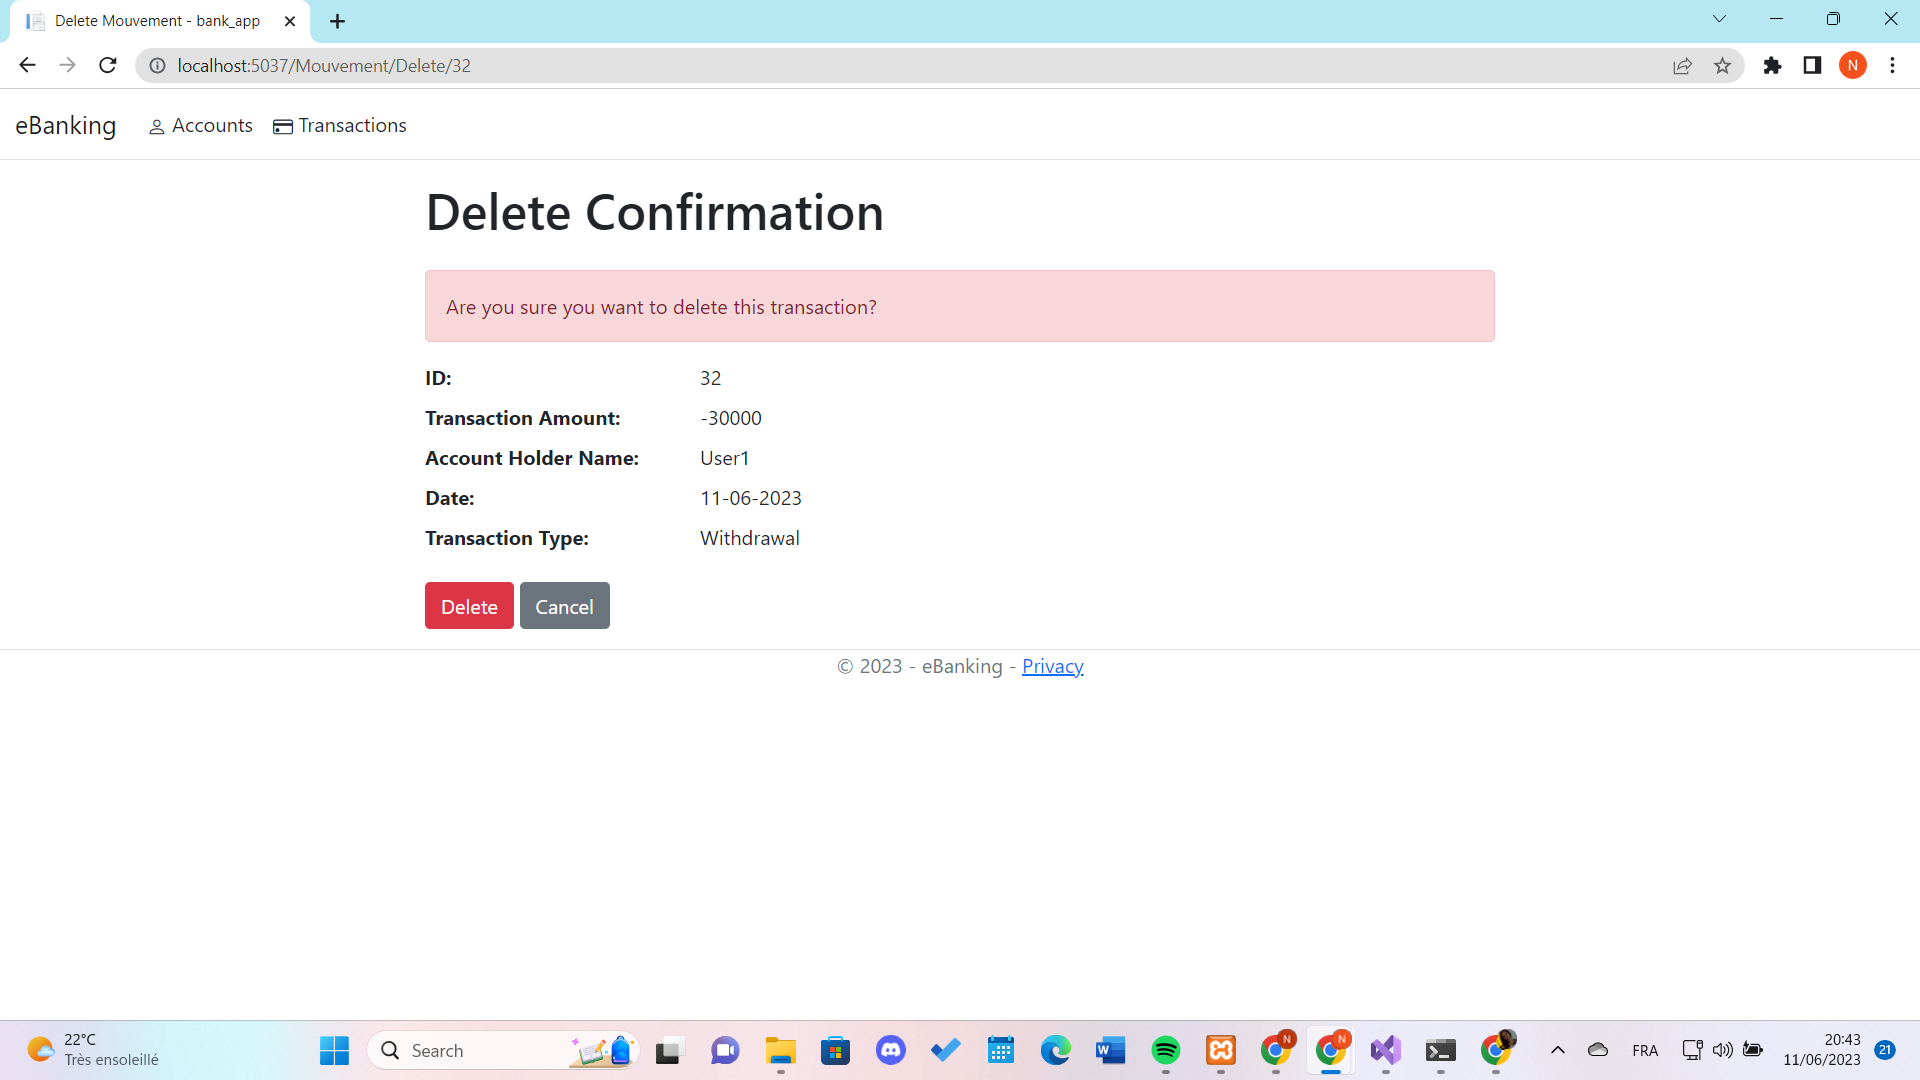
Task: Open the Privacy link in footer
Action: 1052,666
